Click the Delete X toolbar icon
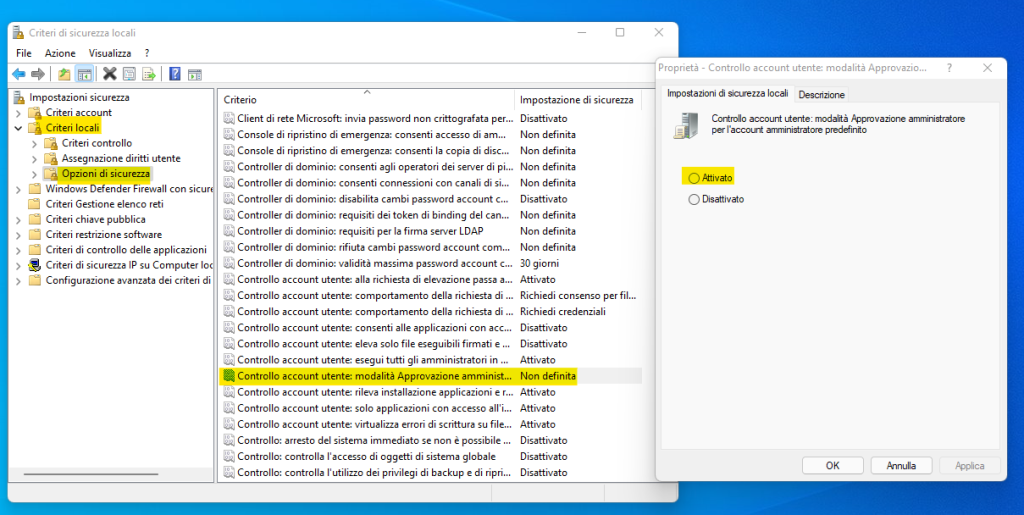Viewport: 1024px width, 515px height. click(110, 74)
